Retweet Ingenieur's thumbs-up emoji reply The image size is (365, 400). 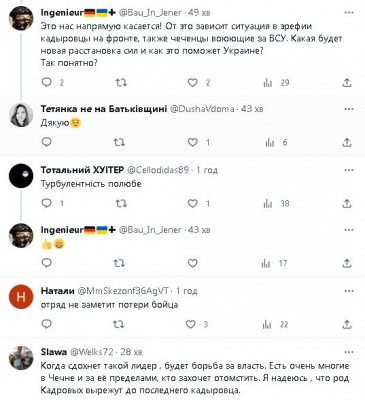119,263
